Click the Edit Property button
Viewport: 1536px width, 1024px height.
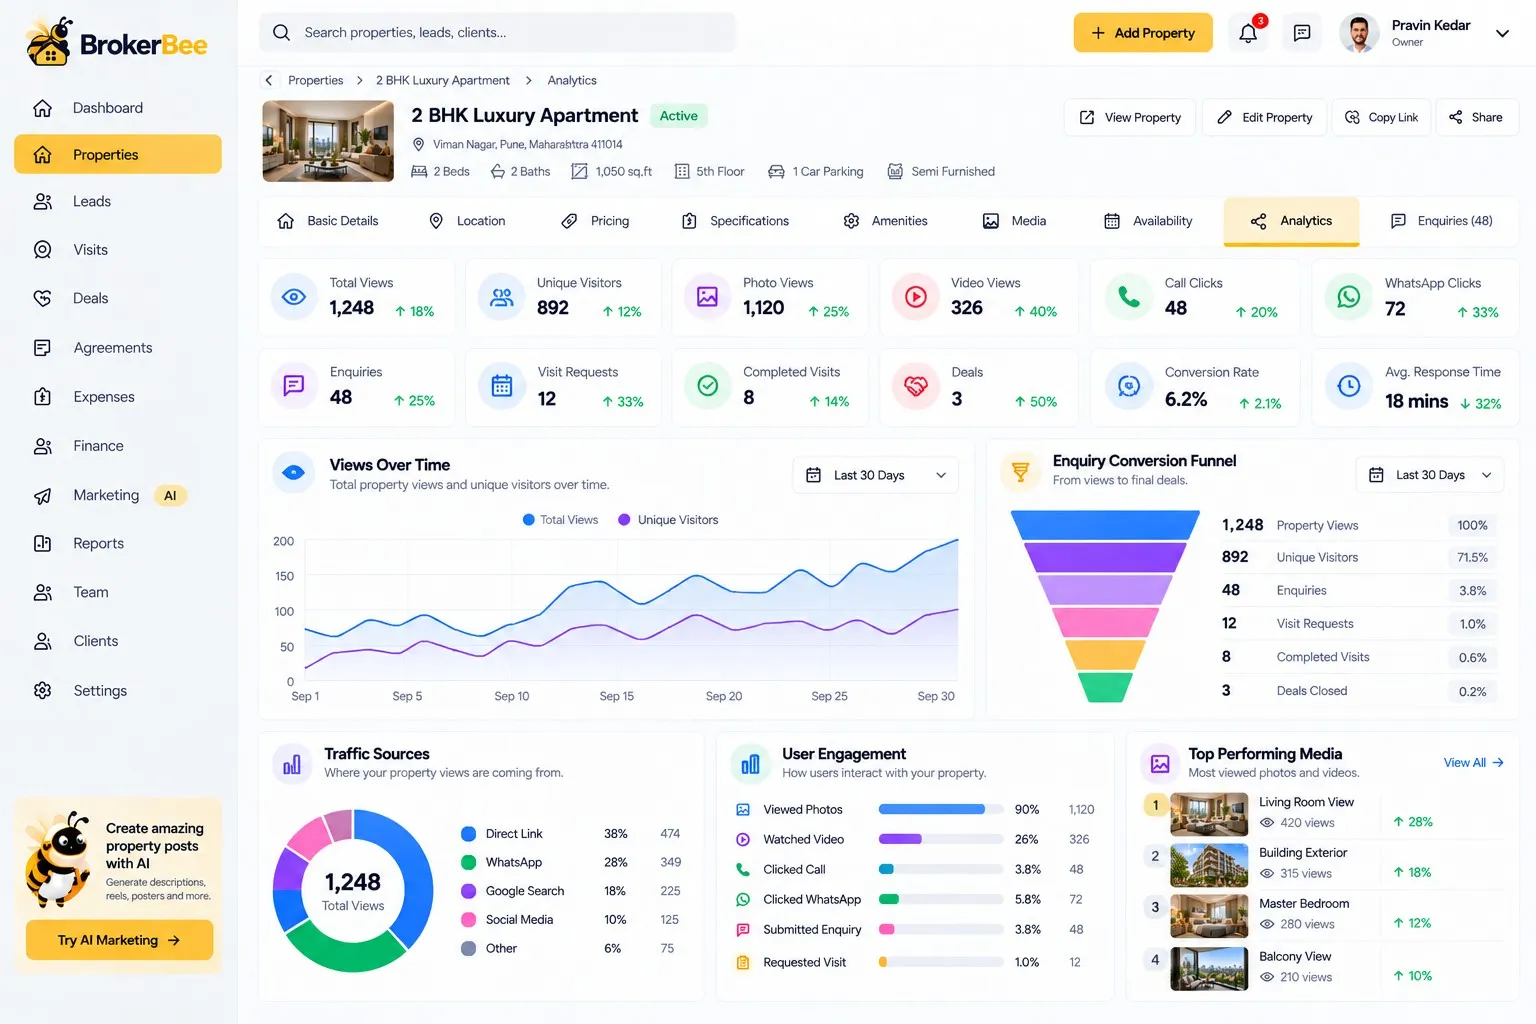1264,117
